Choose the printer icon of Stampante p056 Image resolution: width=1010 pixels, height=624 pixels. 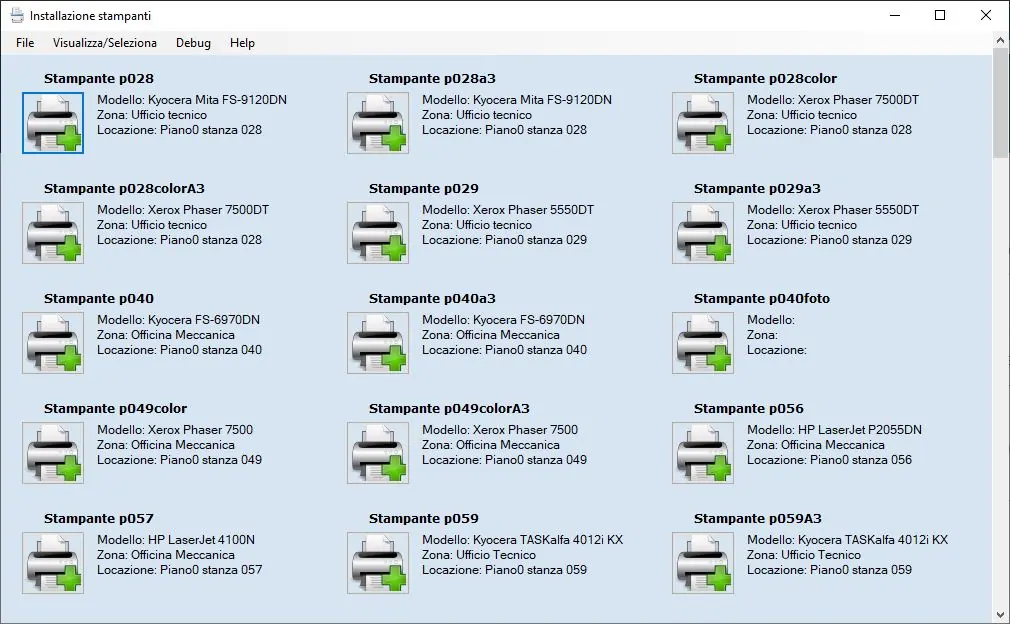coord(703,453)
